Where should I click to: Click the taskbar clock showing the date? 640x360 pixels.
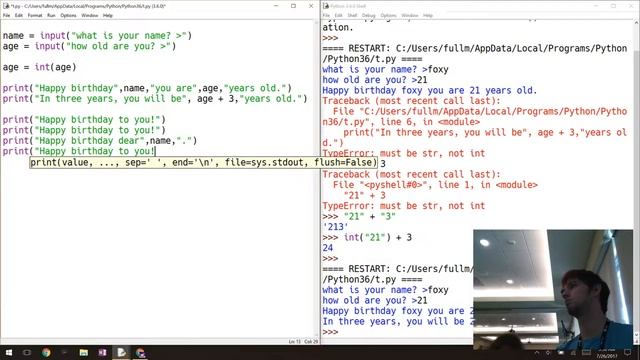pyautogui.click(x=606, y=353)
